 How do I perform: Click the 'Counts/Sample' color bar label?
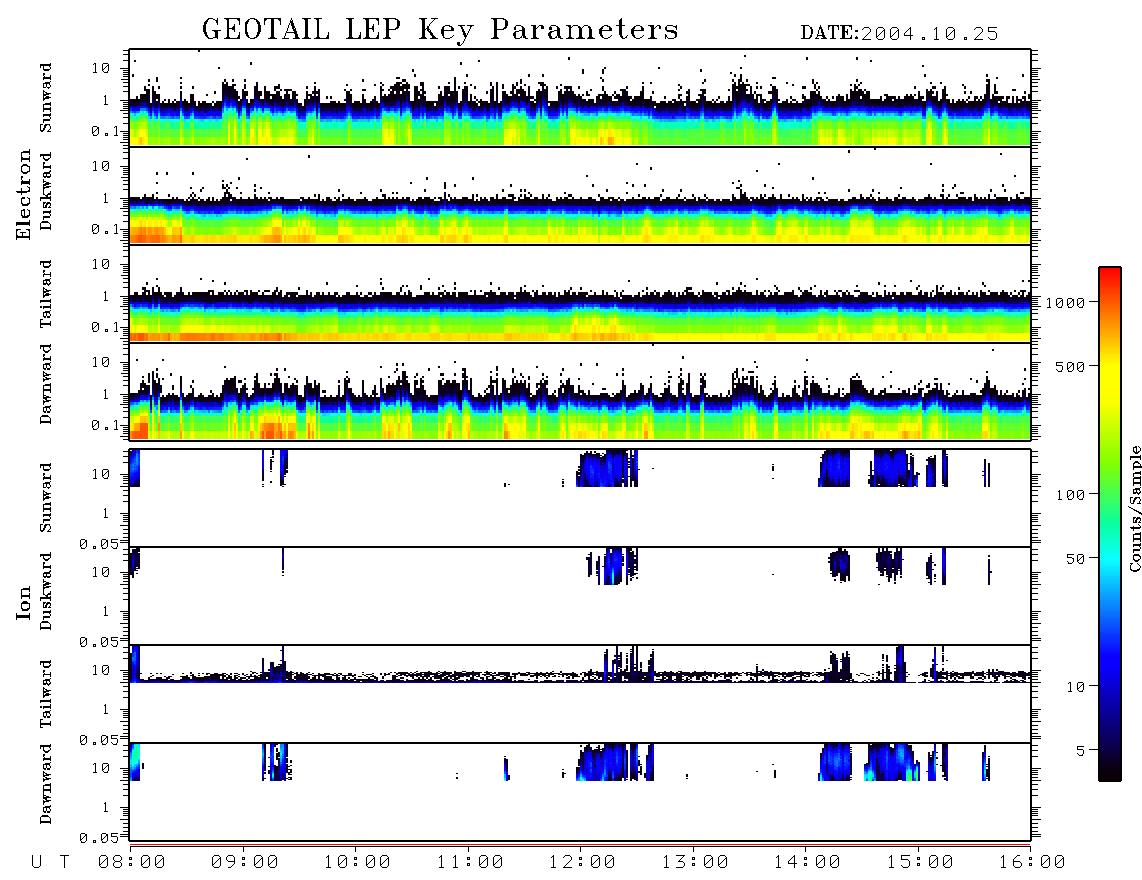pos(1135,508)
